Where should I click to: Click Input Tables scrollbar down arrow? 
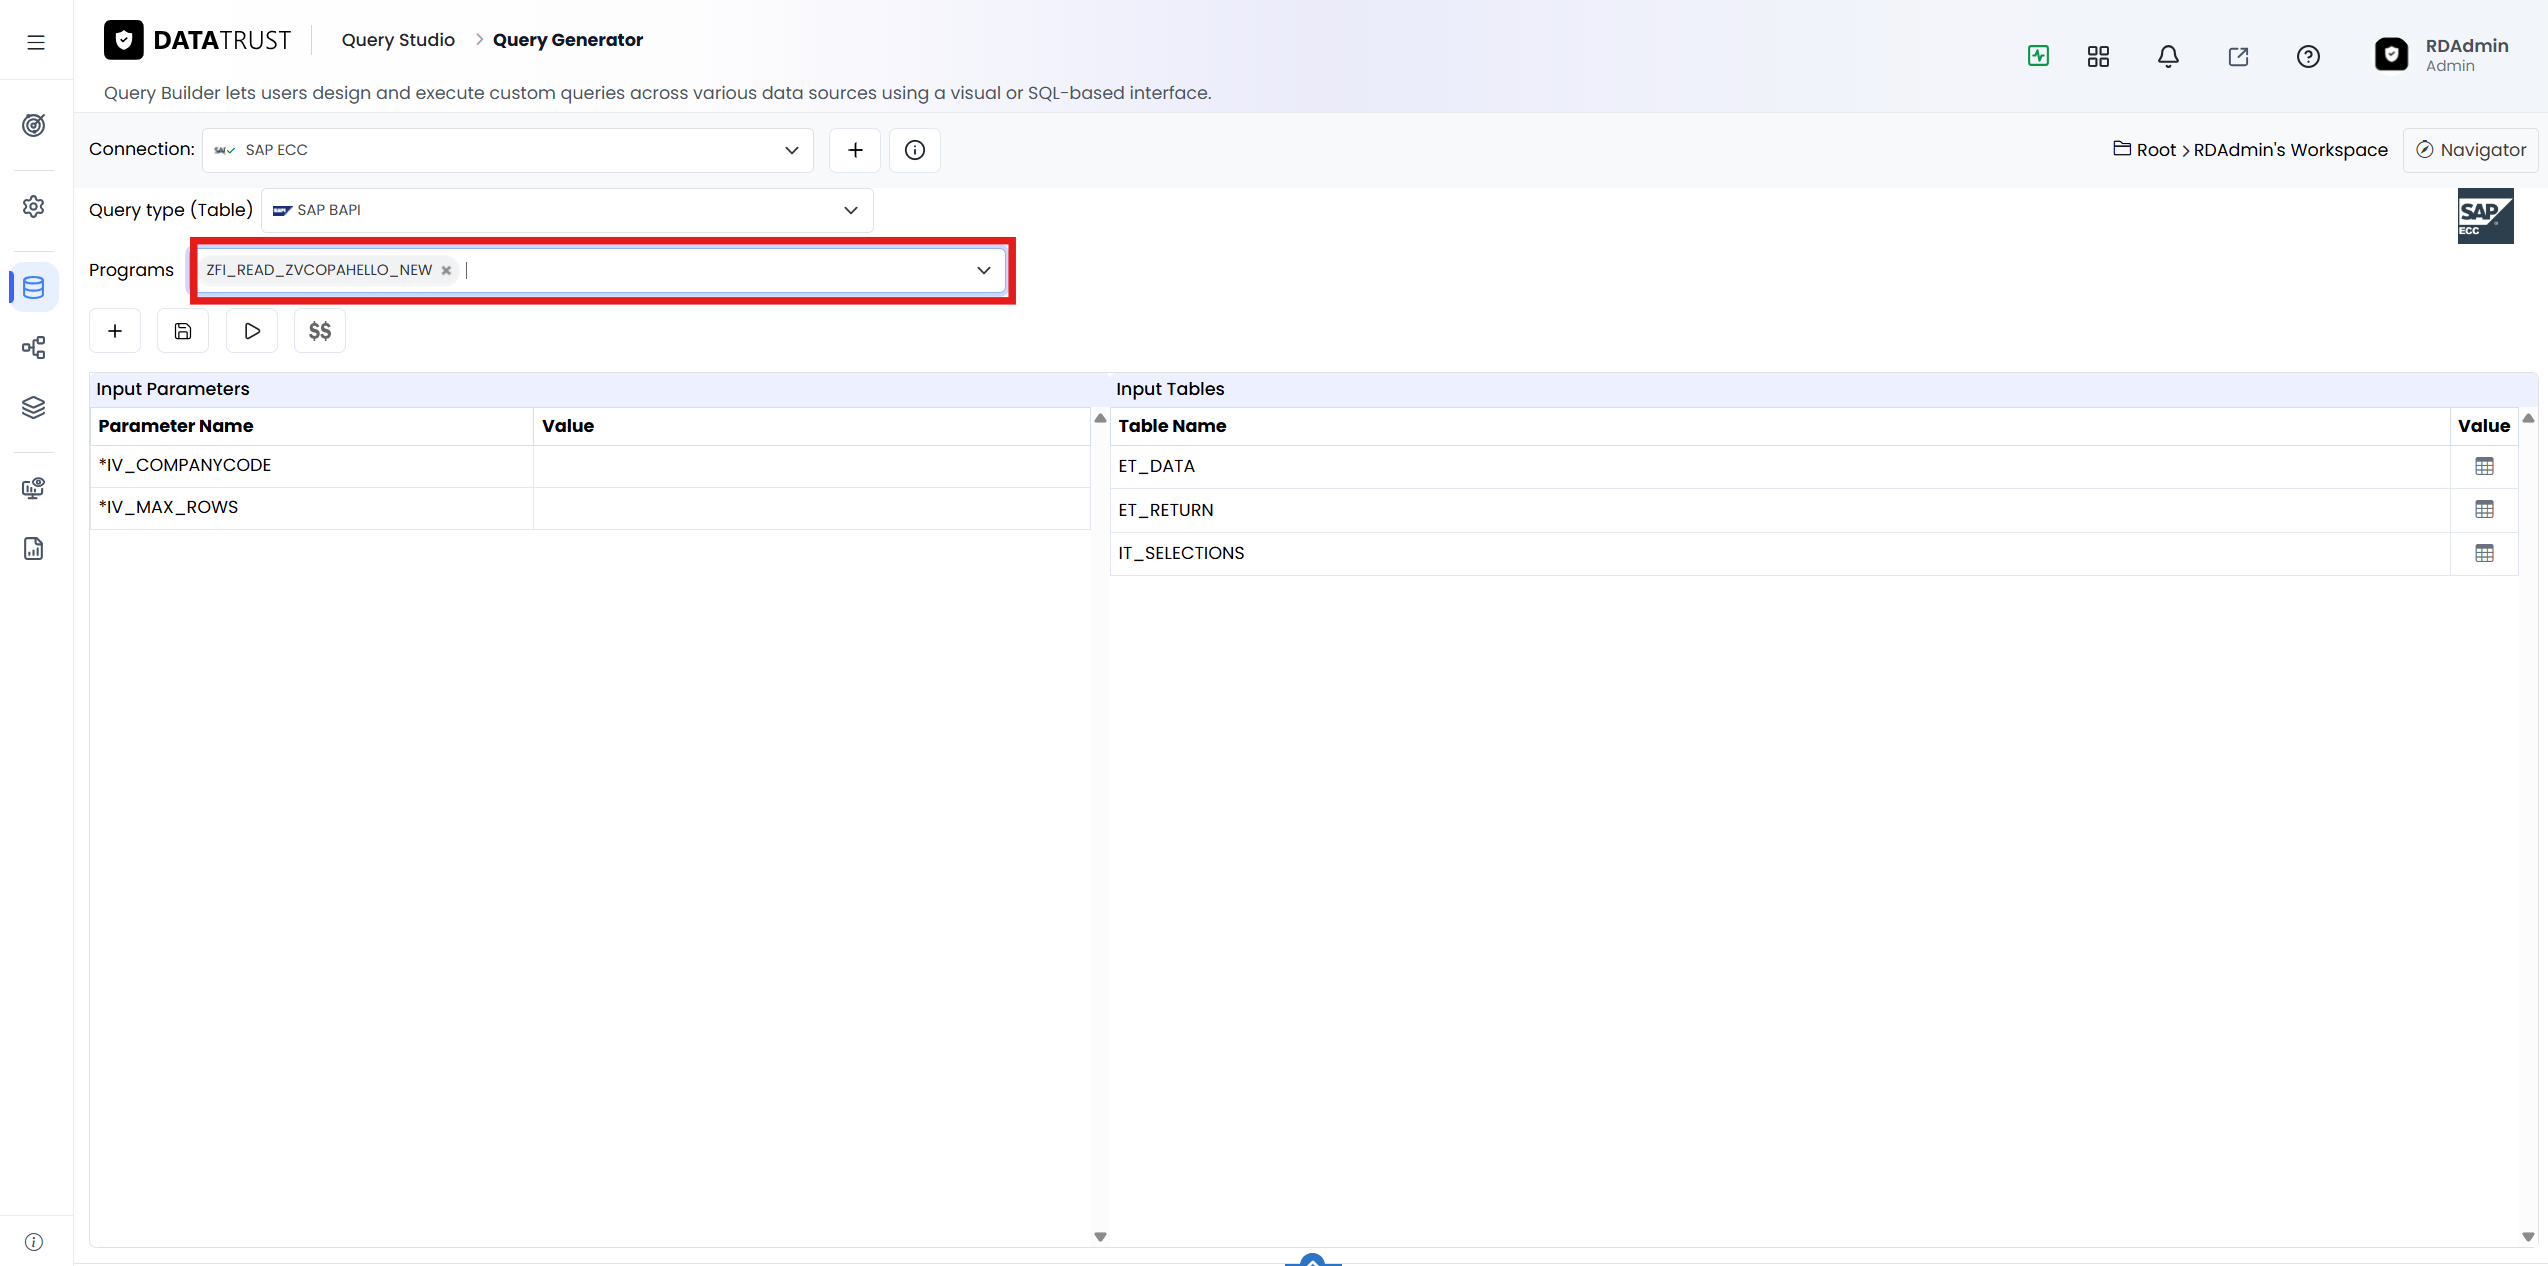point(2528,1236)
